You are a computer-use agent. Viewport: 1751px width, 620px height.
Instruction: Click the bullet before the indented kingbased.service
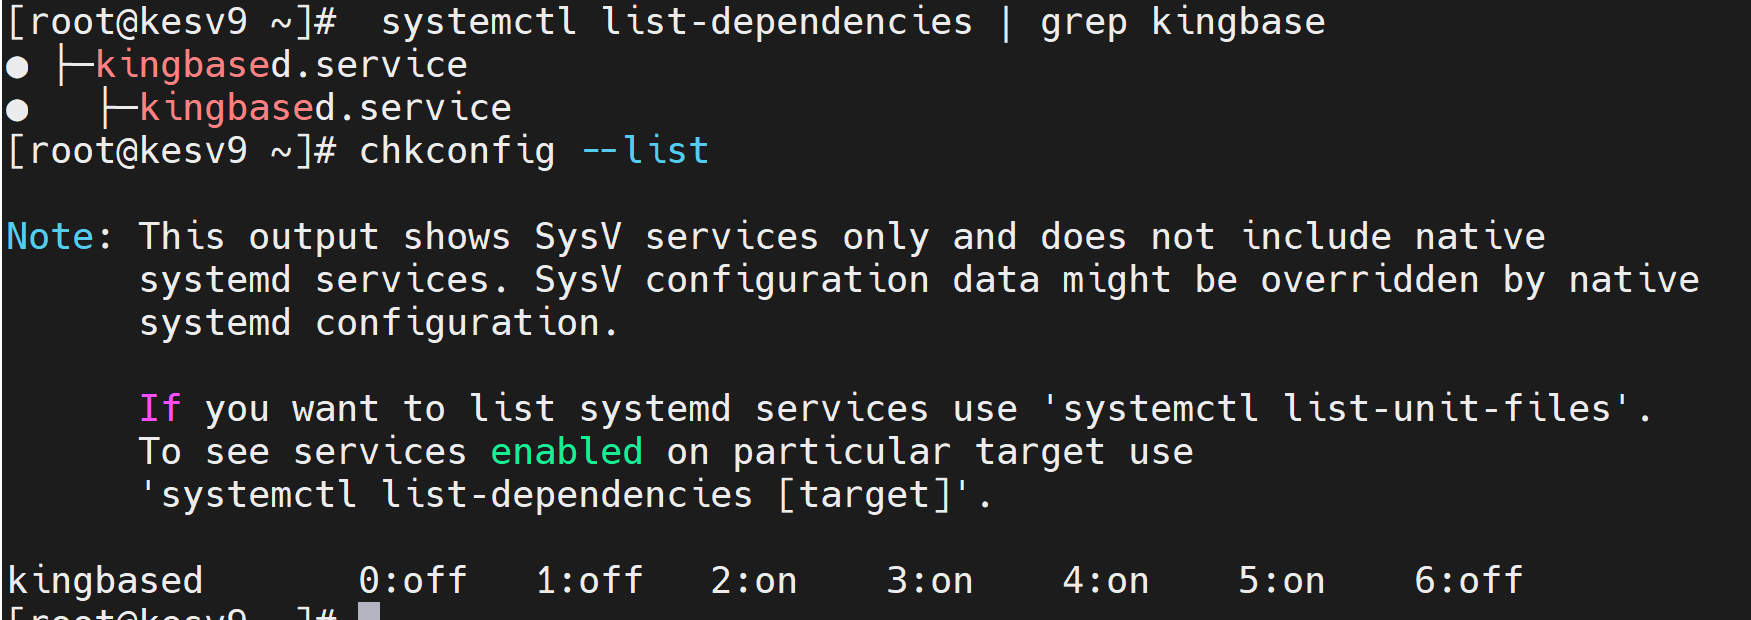tap(17, 110)
